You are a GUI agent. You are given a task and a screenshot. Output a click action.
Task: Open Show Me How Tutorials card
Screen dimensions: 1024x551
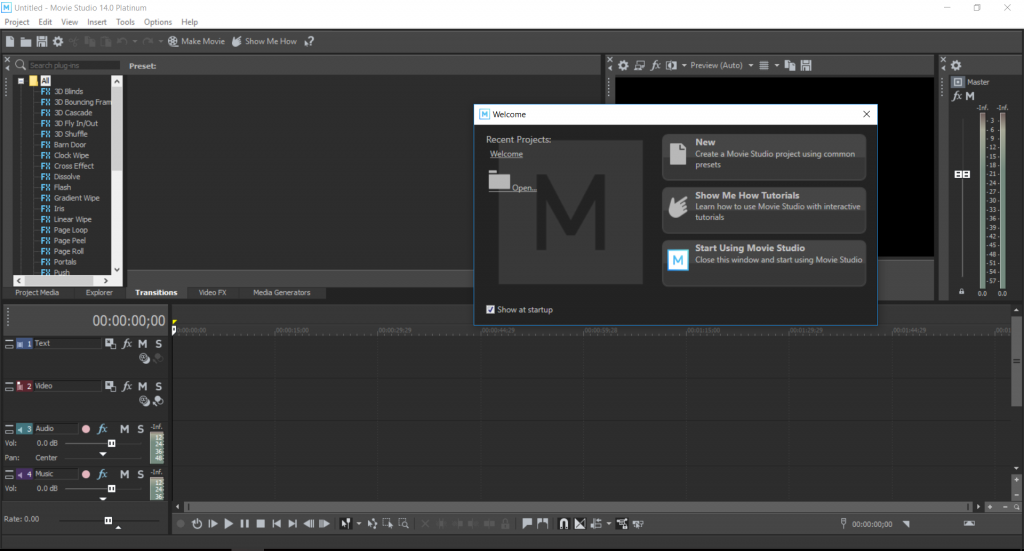click(764, 210)
